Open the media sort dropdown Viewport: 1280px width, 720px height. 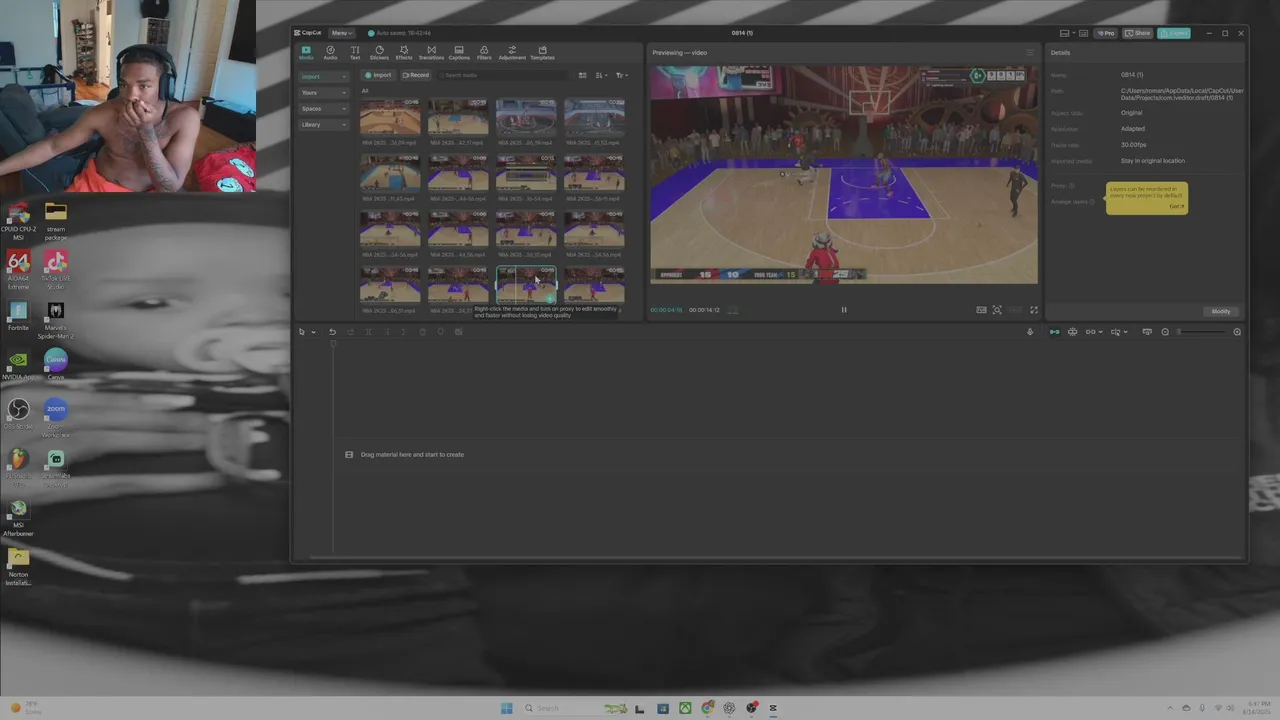601,75
